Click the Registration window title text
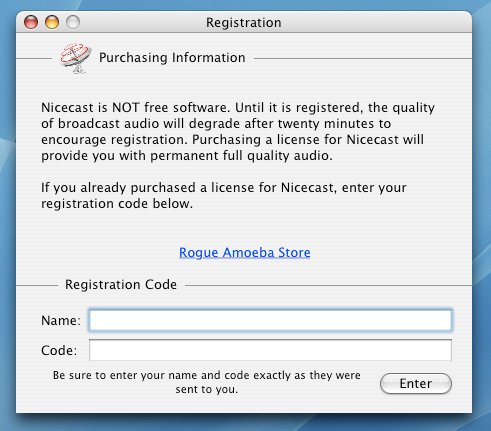This screenshot has height=431, width=491. (x=244, y=23)
